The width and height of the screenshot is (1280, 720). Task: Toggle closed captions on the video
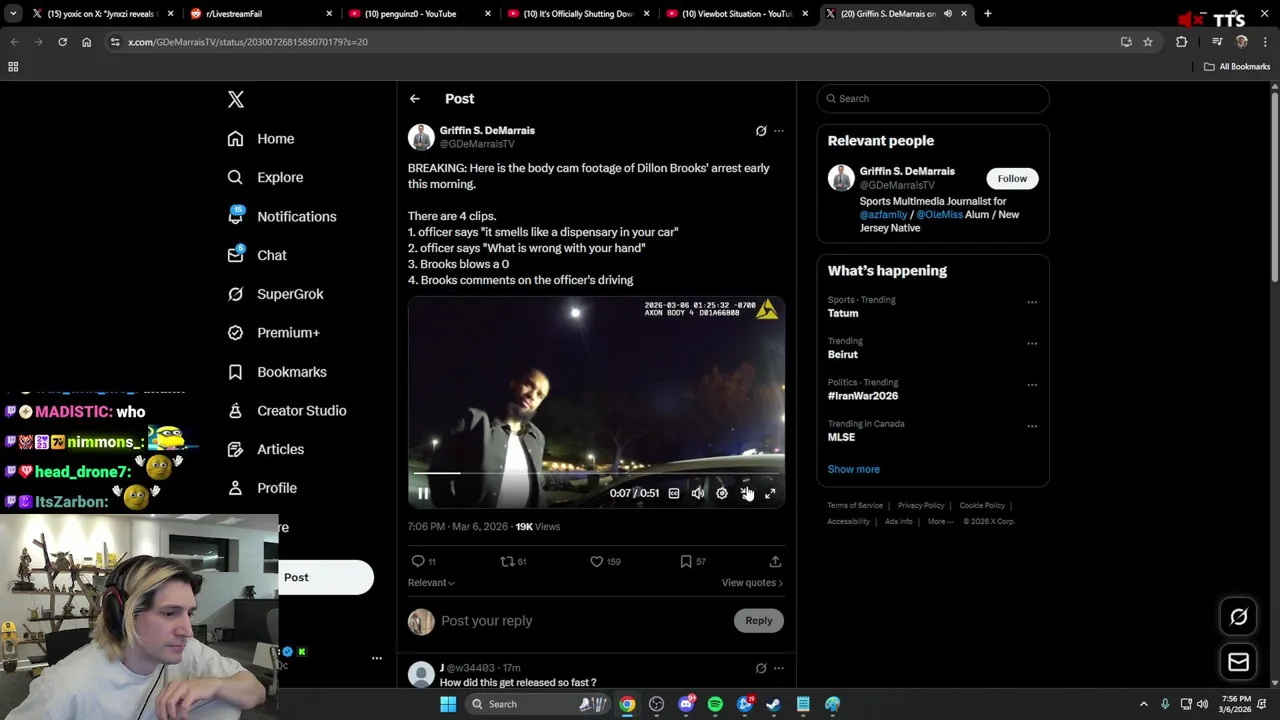point(674,493)
